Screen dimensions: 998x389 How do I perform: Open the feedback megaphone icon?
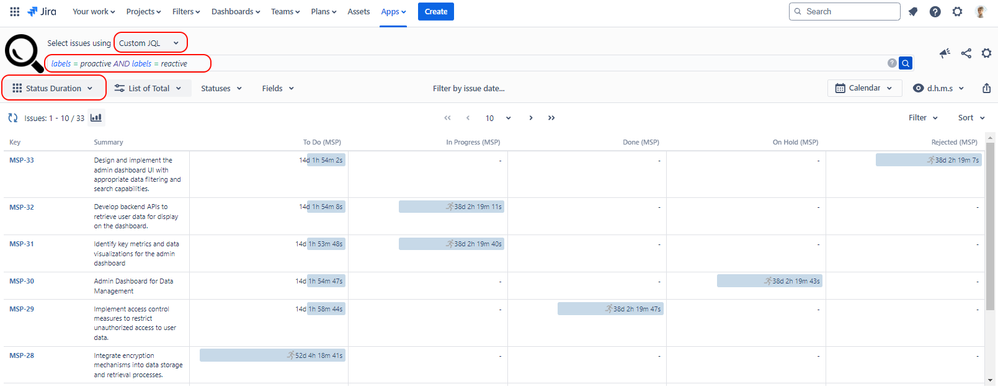click(945, 53)
